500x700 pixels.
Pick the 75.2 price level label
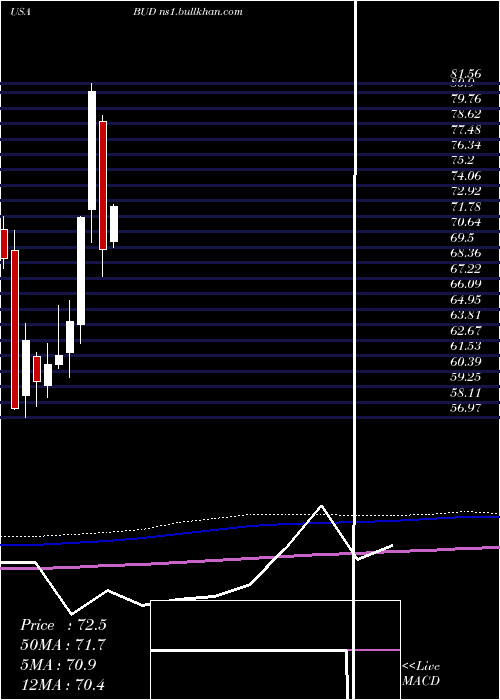[x=462, y=160]
